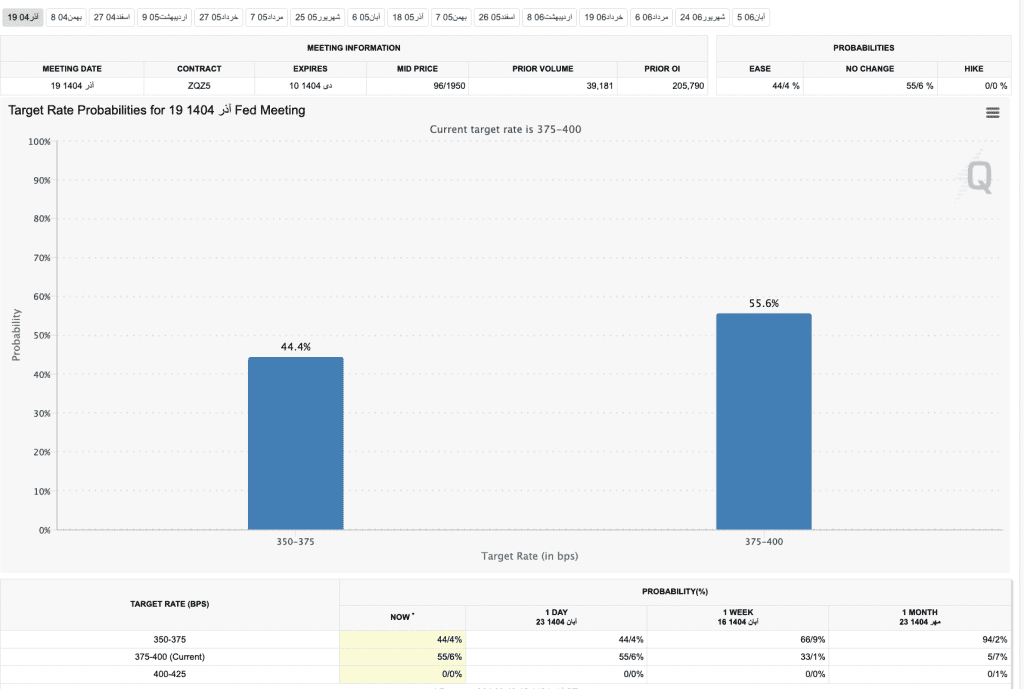This screenshot has width=1024, height=689.
Task: Open the 24 شهریور 06 meeting tab
Action: (703, 17)
